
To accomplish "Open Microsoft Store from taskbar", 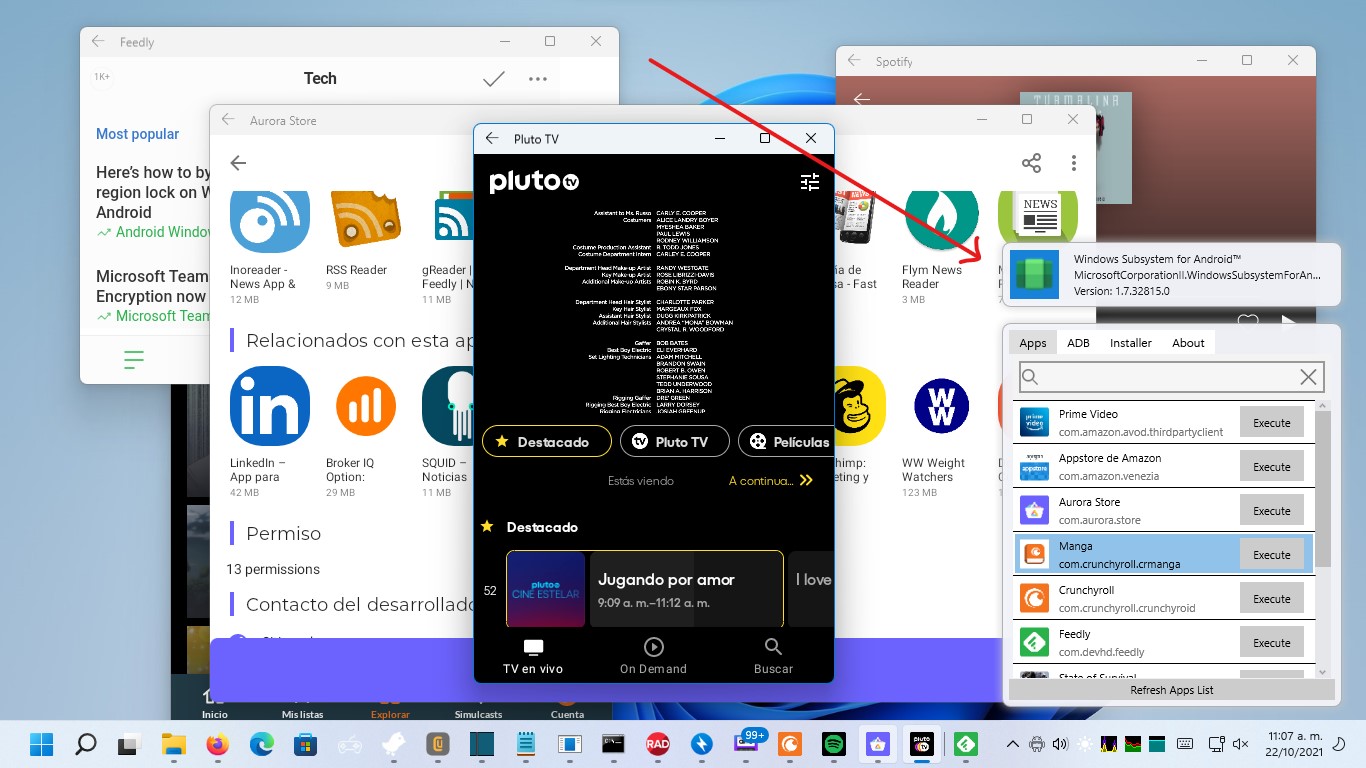I will (x=305, y=744).
